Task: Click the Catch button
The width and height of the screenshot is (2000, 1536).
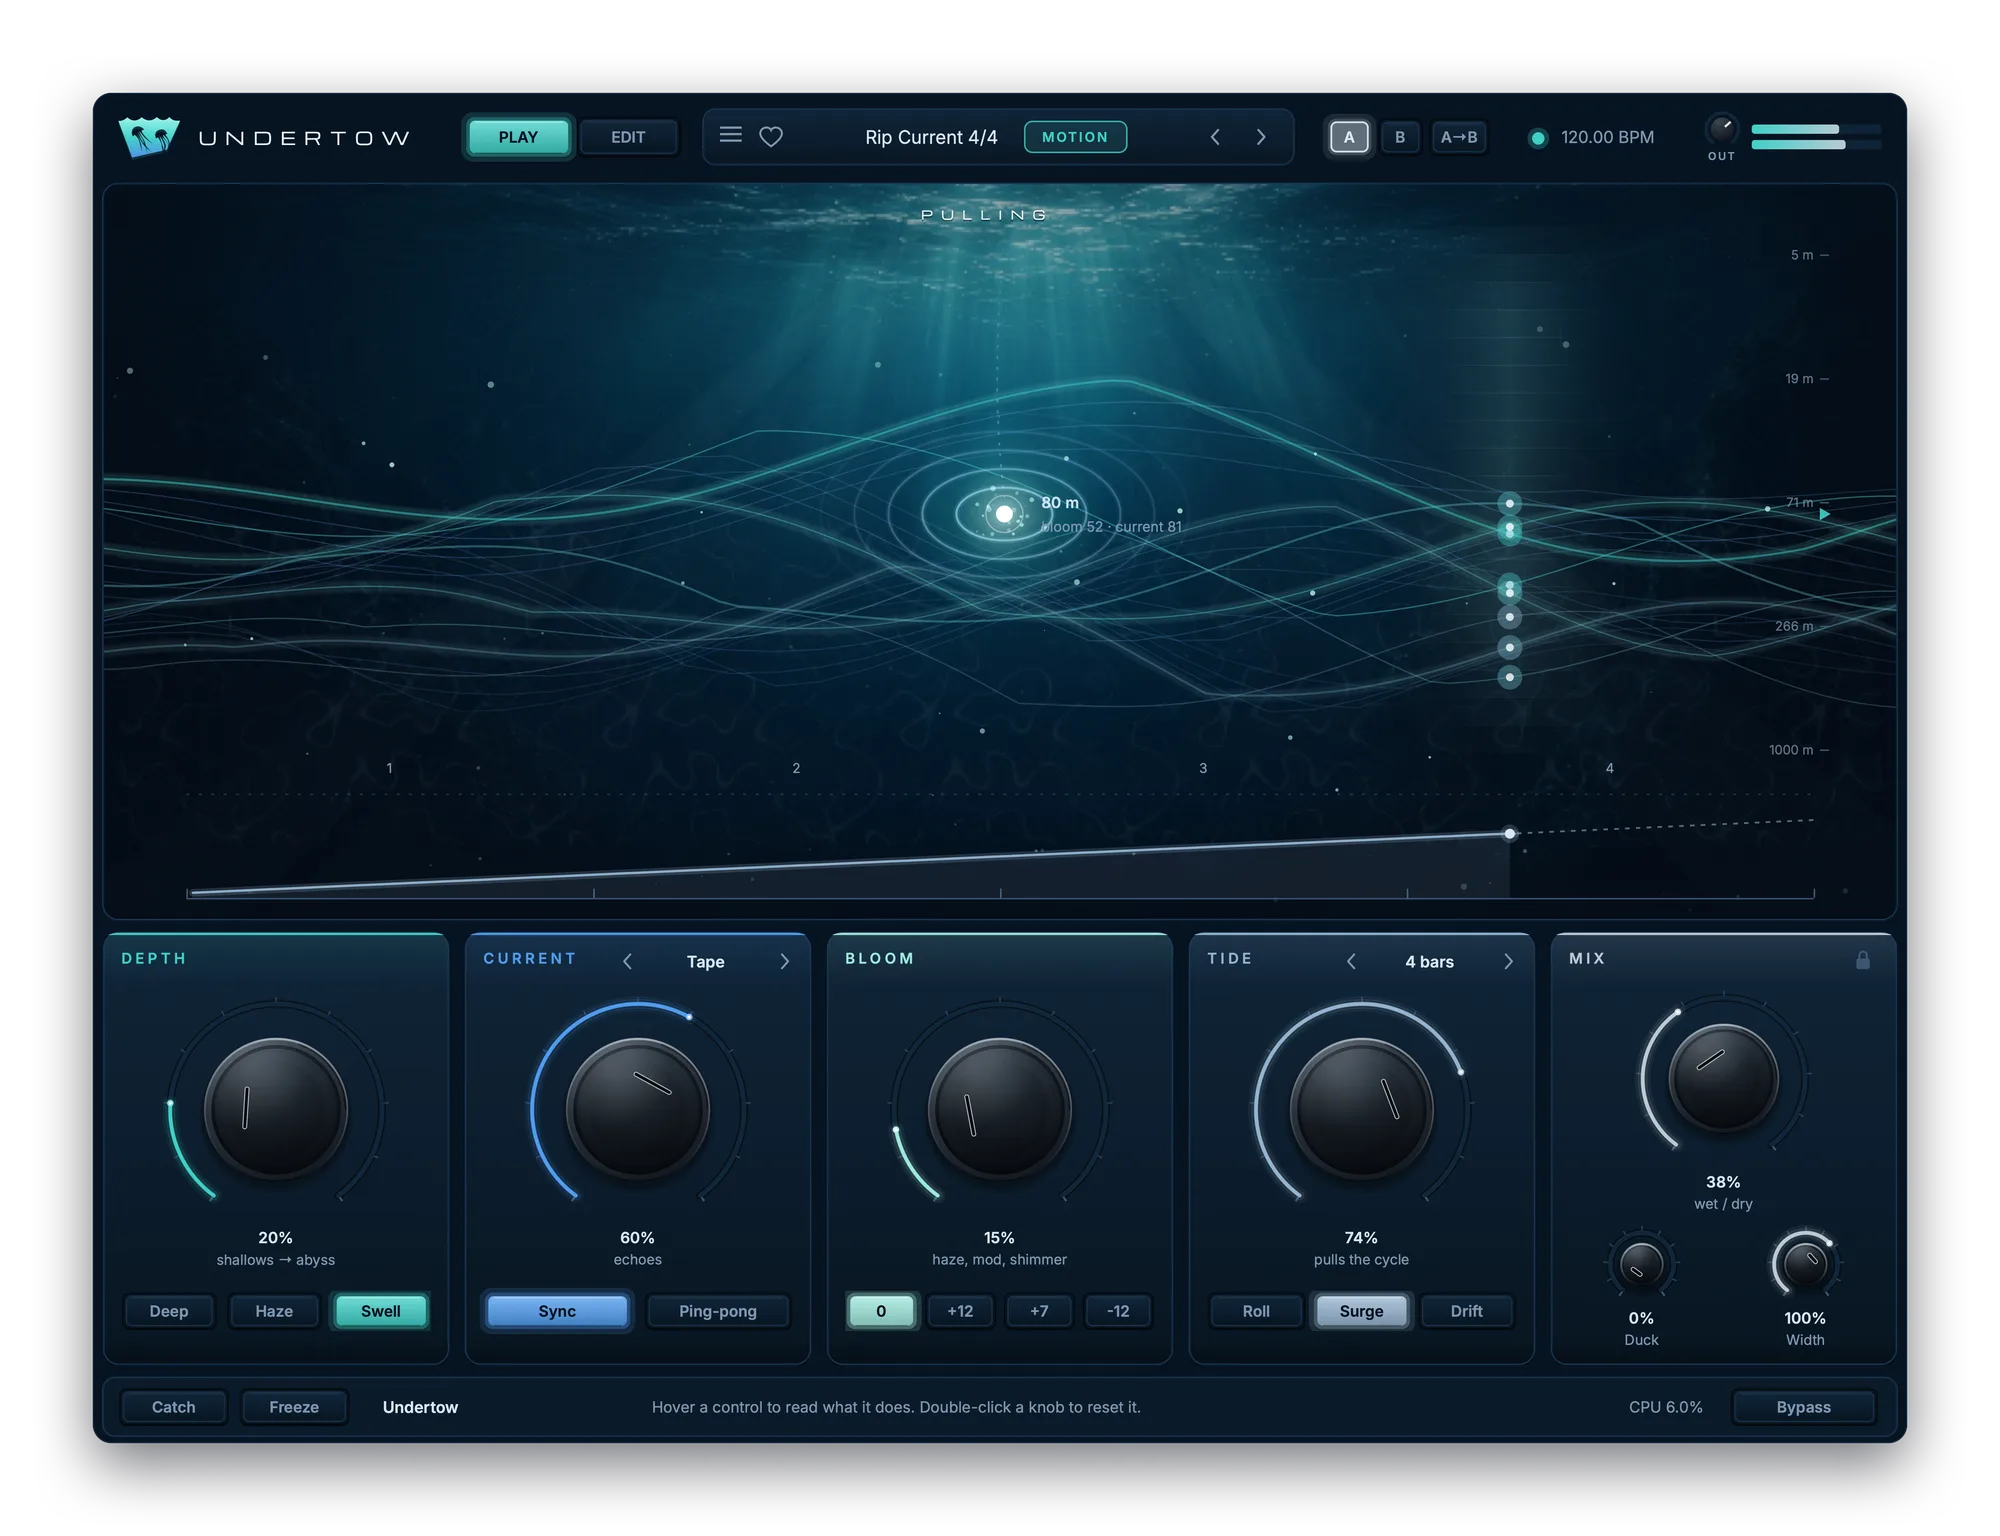Action: tap(173, 1407)
